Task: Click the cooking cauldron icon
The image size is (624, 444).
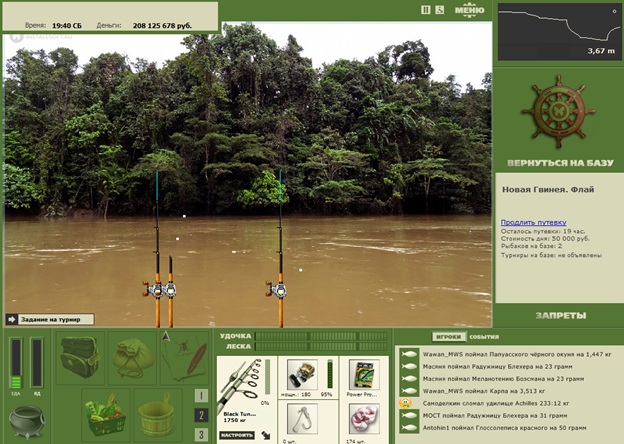Action: [x=27, y=422]
